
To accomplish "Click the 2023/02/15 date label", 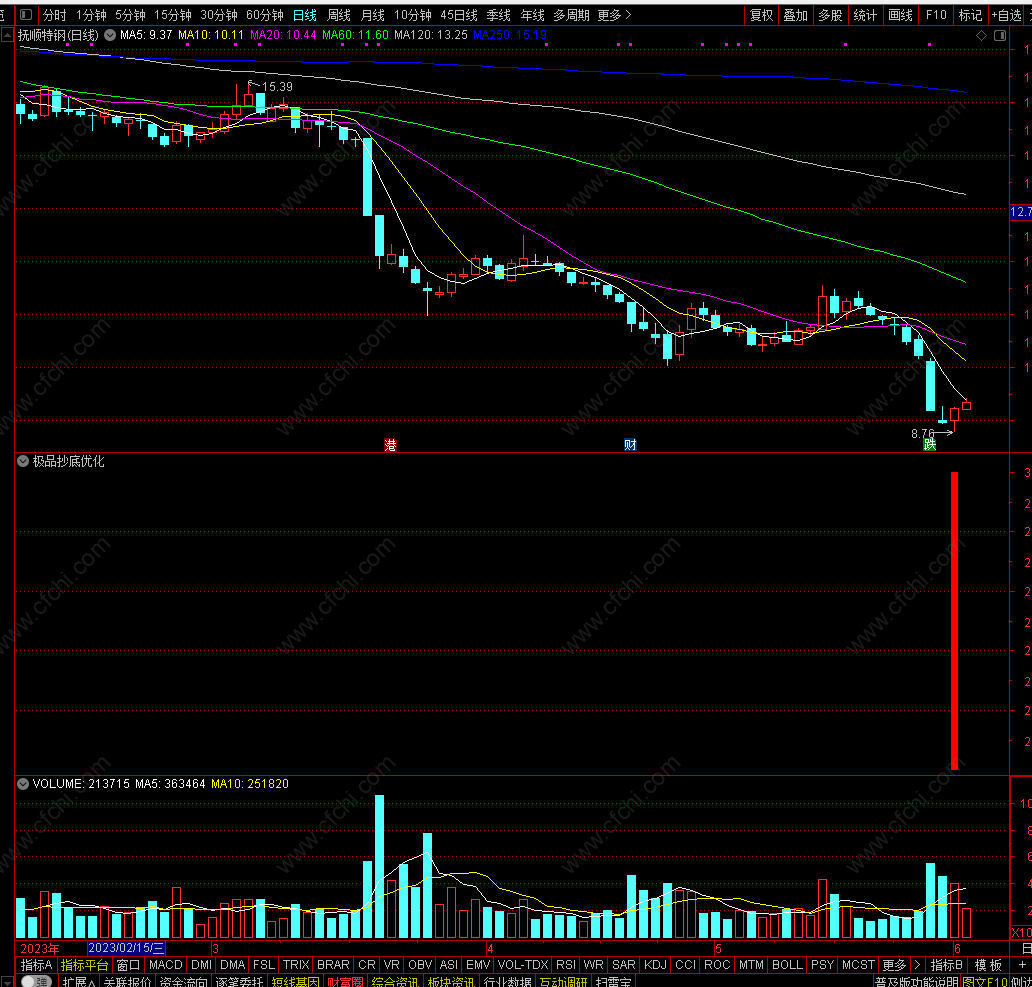I will (126, 948).
